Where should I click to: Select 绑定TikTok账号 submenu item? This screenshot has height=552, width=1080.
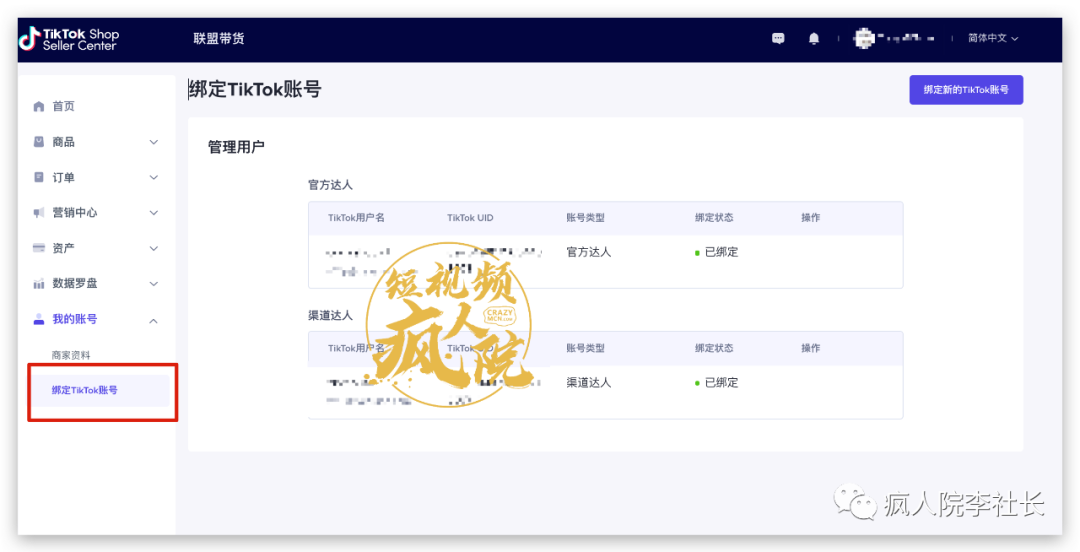tap(102, 390)
